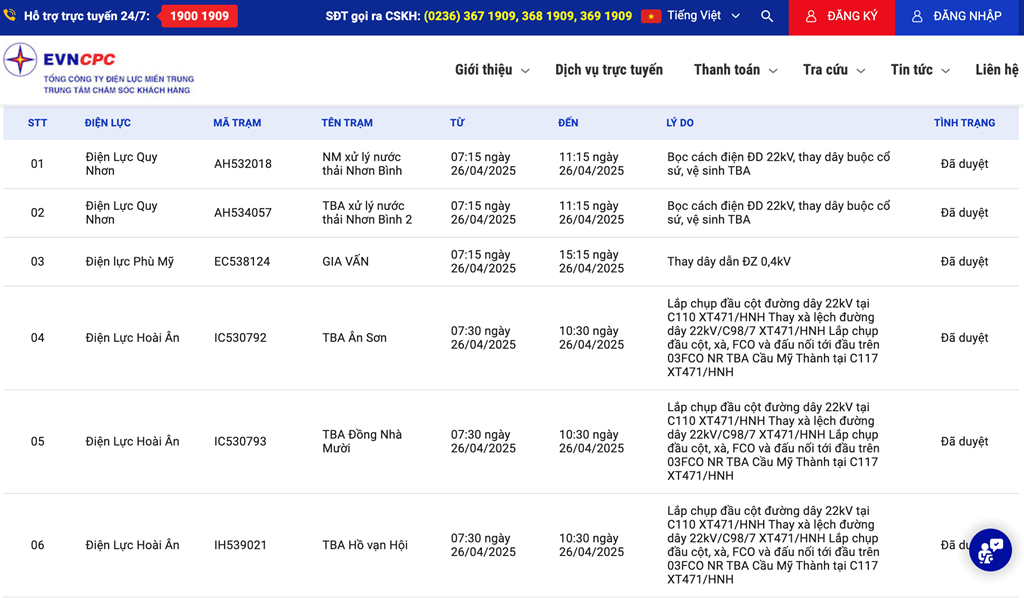Screen dimensions: 1024x598
Task: Click the CSKH phone numbers text
Action: (528, 16)
